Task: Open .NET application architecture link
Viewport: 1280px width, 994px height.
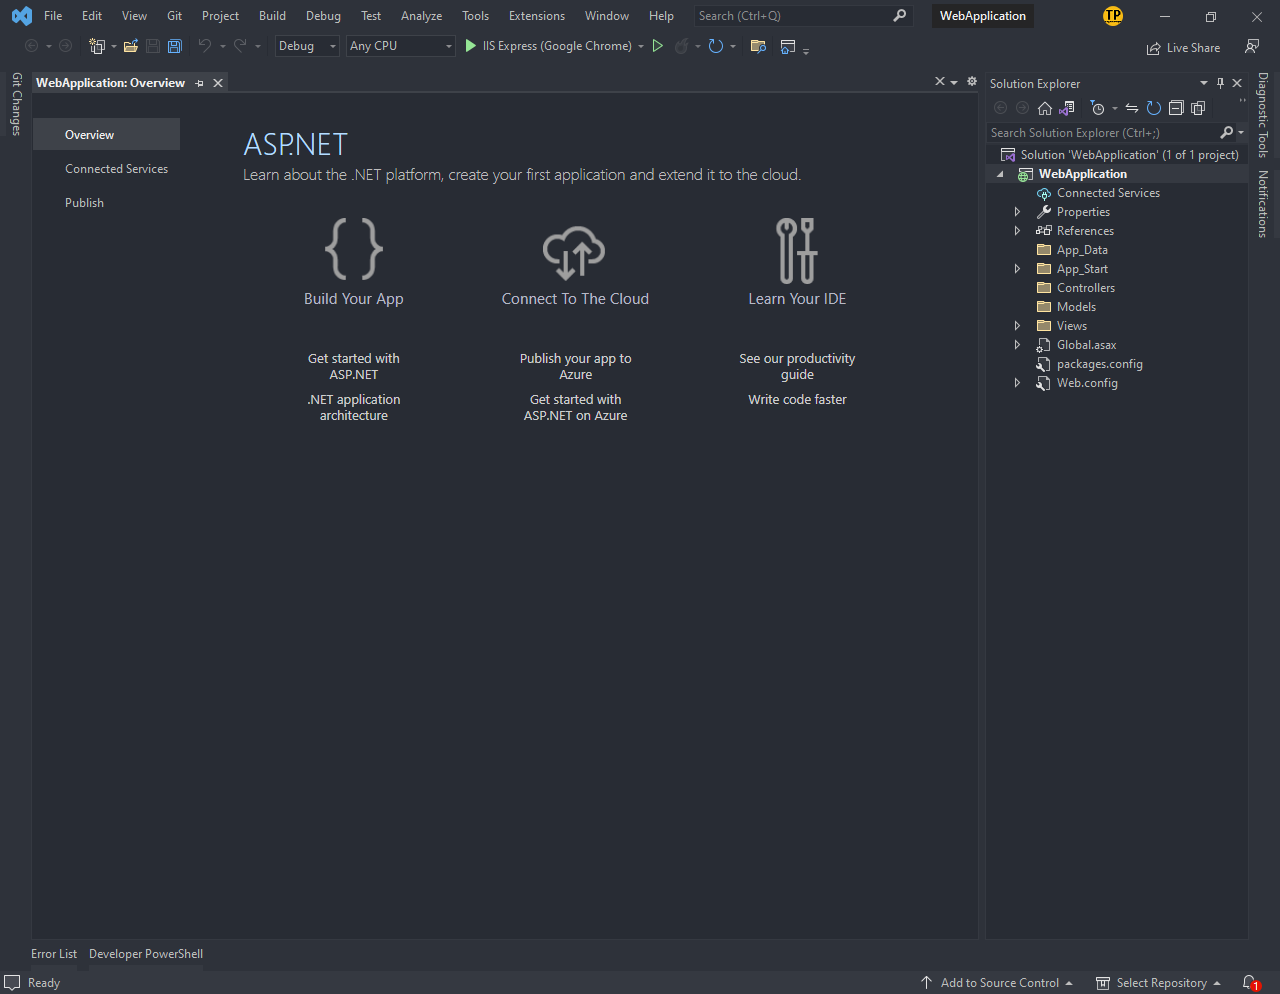Action: click(354, 408)
